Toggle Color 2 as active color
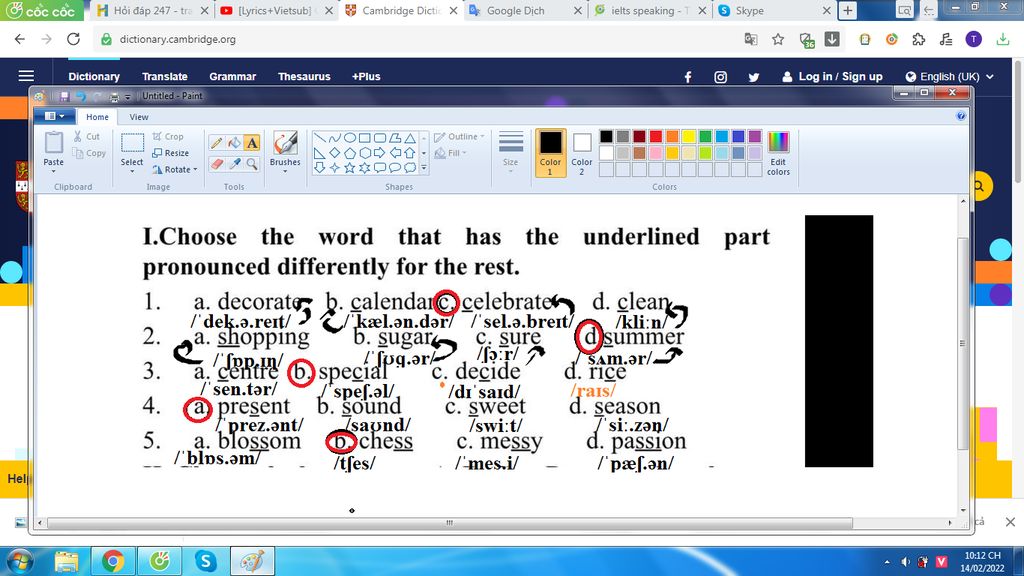The width and height of the screenshot is (1024, 576). click(x=582, y=152)
